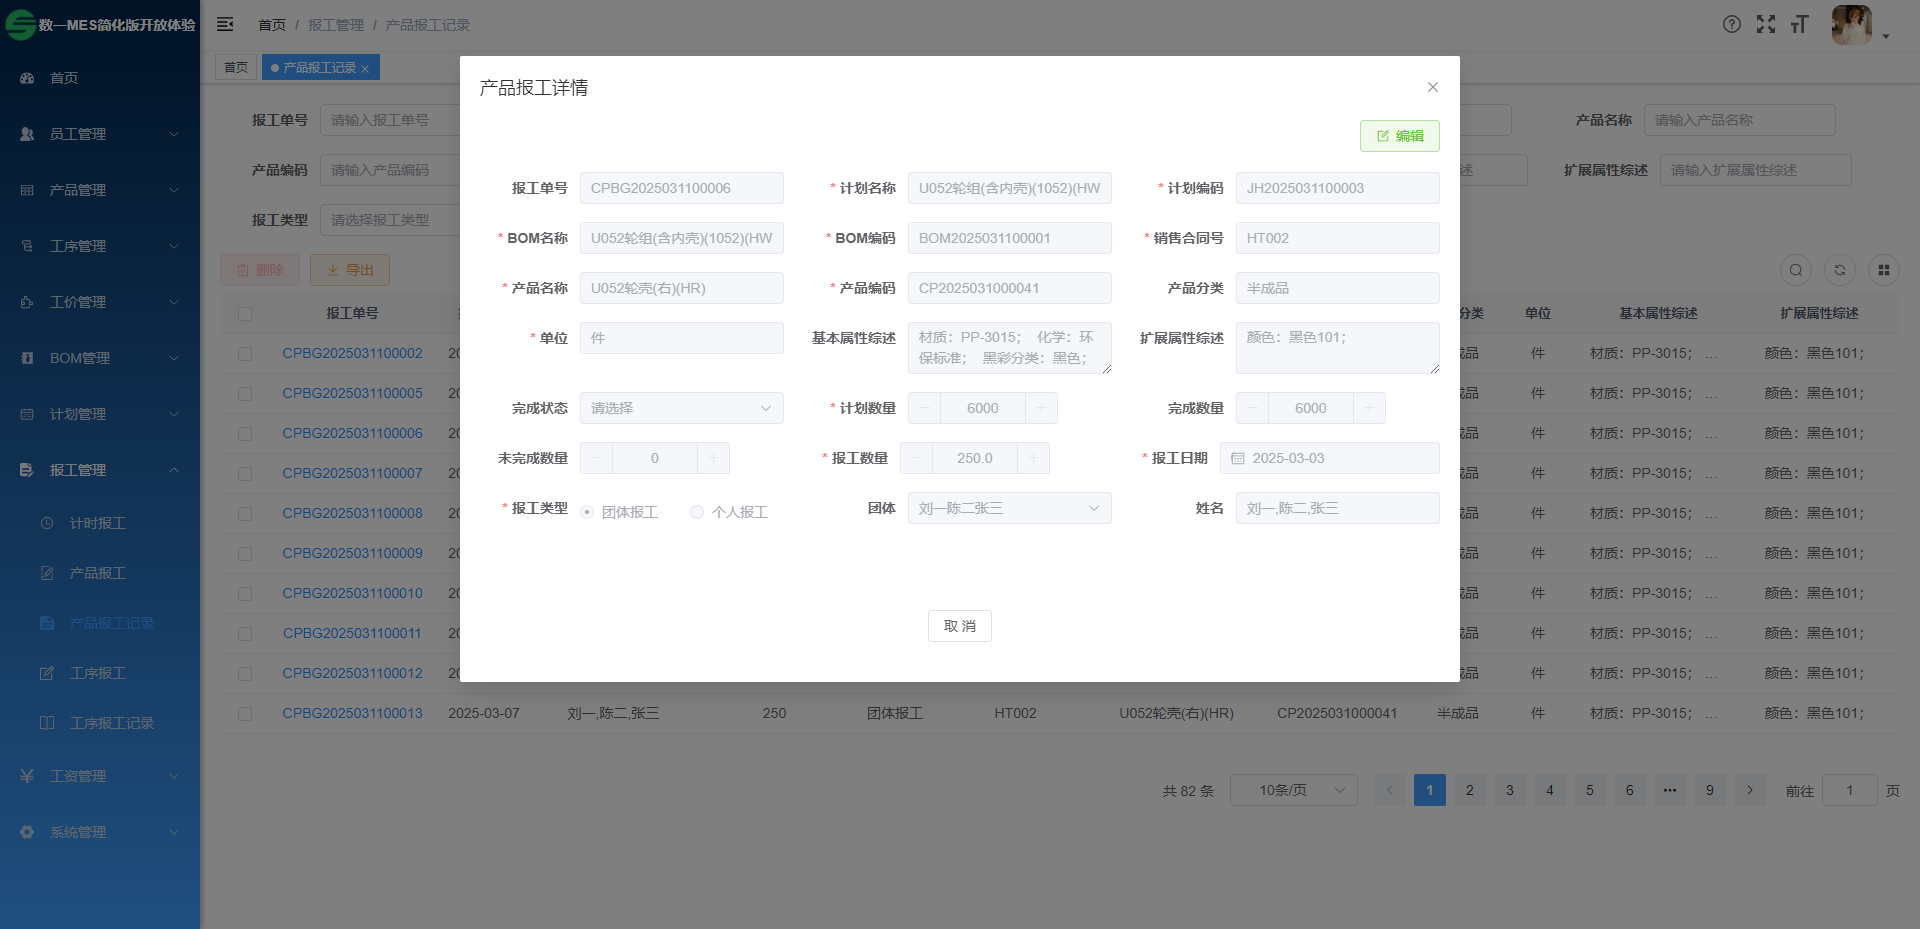The image size is (1920, 929).
Task: Click the user avatar picture
Action: click(1851, 24)
